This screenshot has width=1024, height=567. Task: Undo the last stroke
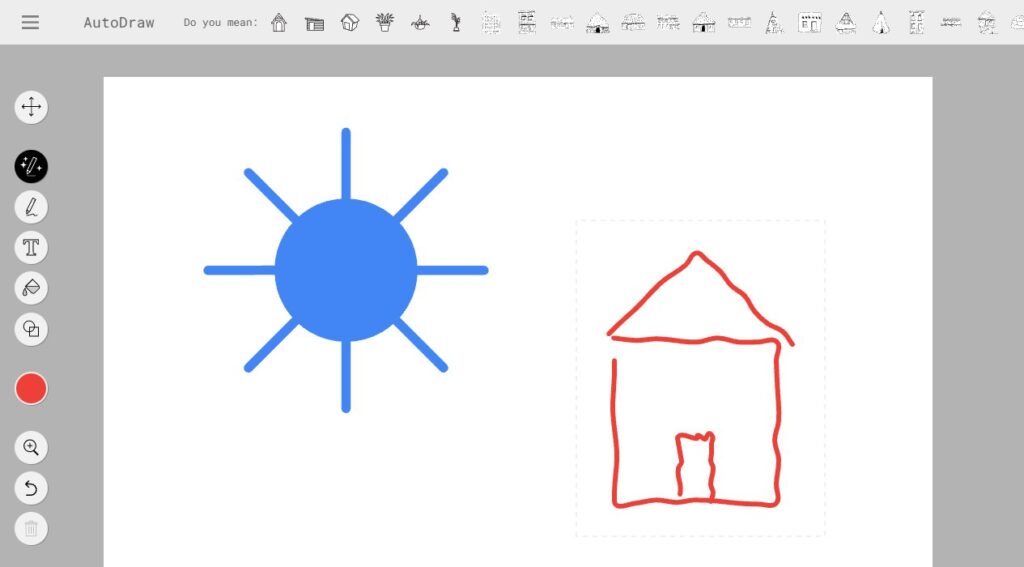click(x=31, y=488)
